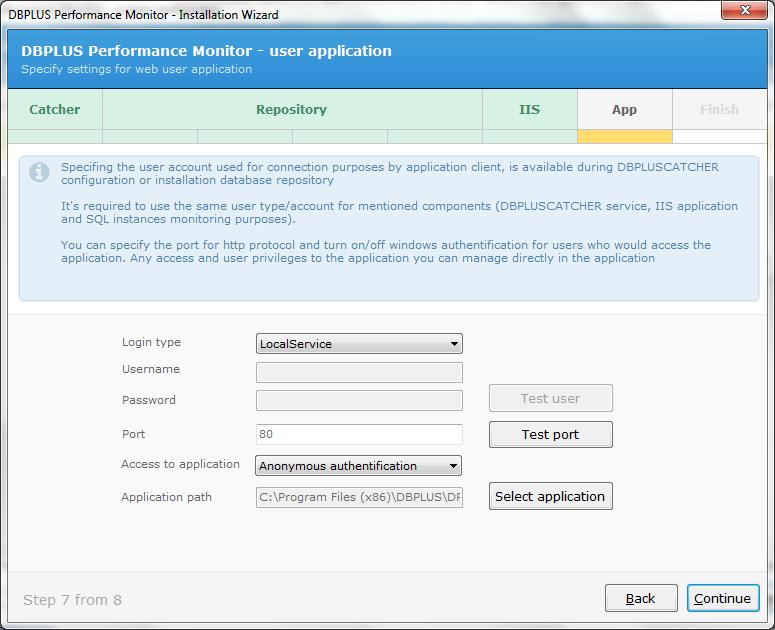Click the yellow progress segment under App
The image size is (775, 630).
[625, 137]
